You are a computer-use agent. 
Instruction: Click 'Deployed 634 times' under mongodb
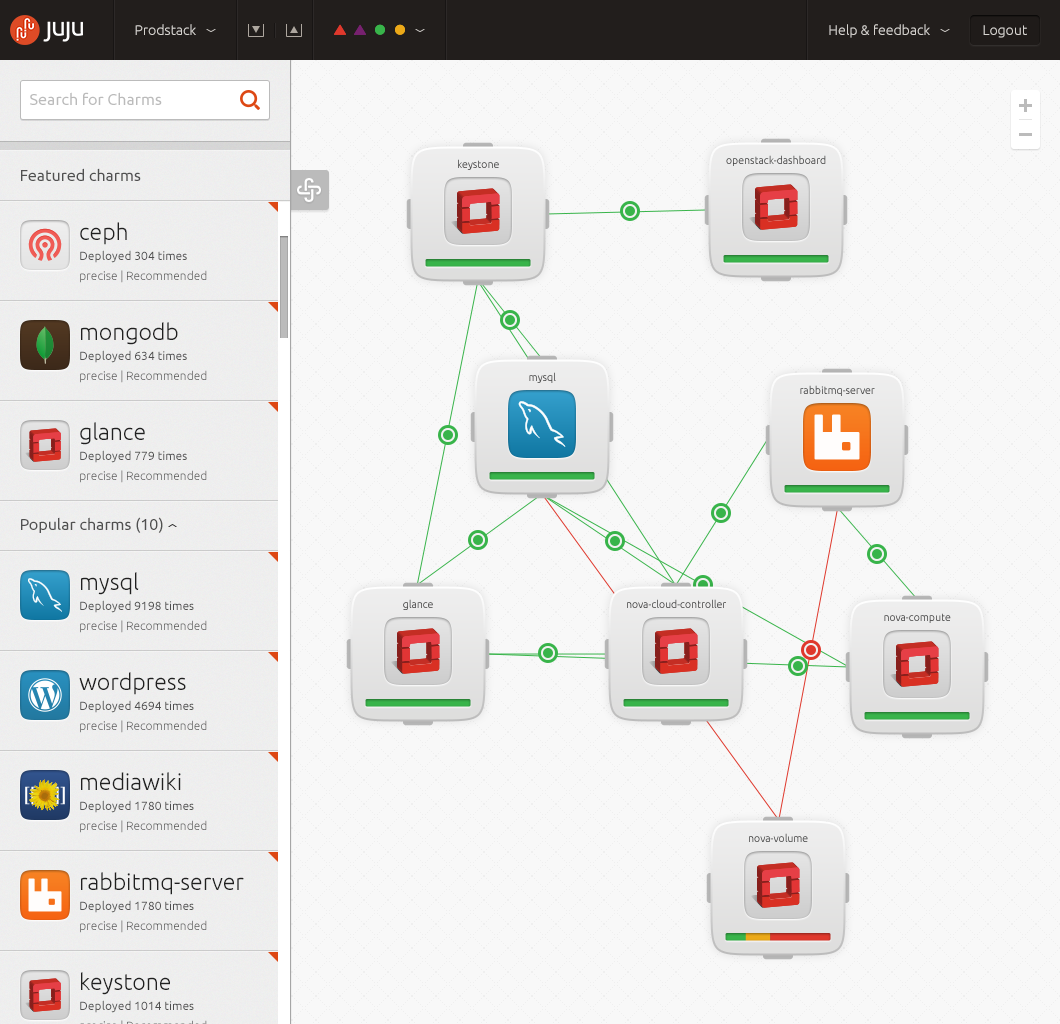[133, 356]
